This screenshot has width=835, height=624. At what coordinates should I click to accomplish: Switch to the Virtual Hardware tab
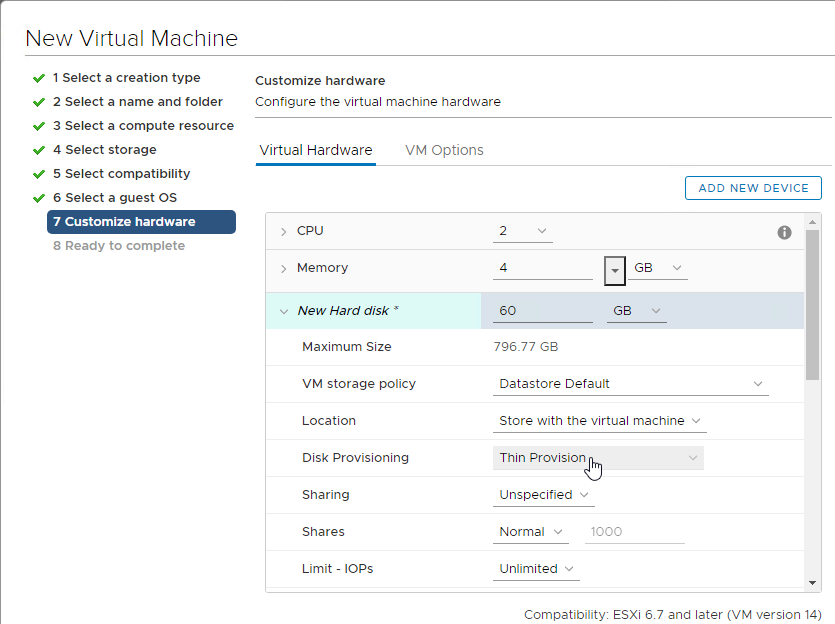pyautogui.click(x=316, y=151)
